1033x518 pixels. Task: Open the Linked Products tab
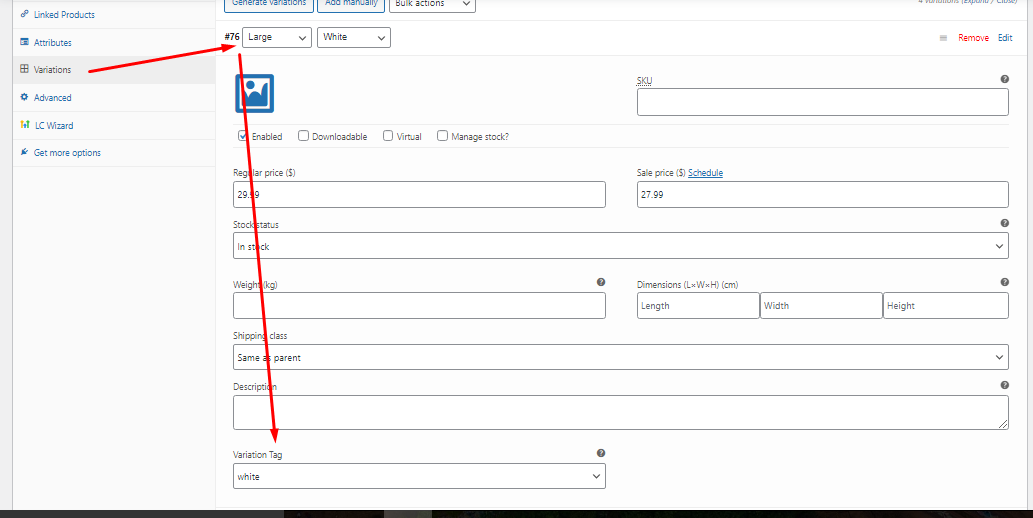[x=64, y=15]
